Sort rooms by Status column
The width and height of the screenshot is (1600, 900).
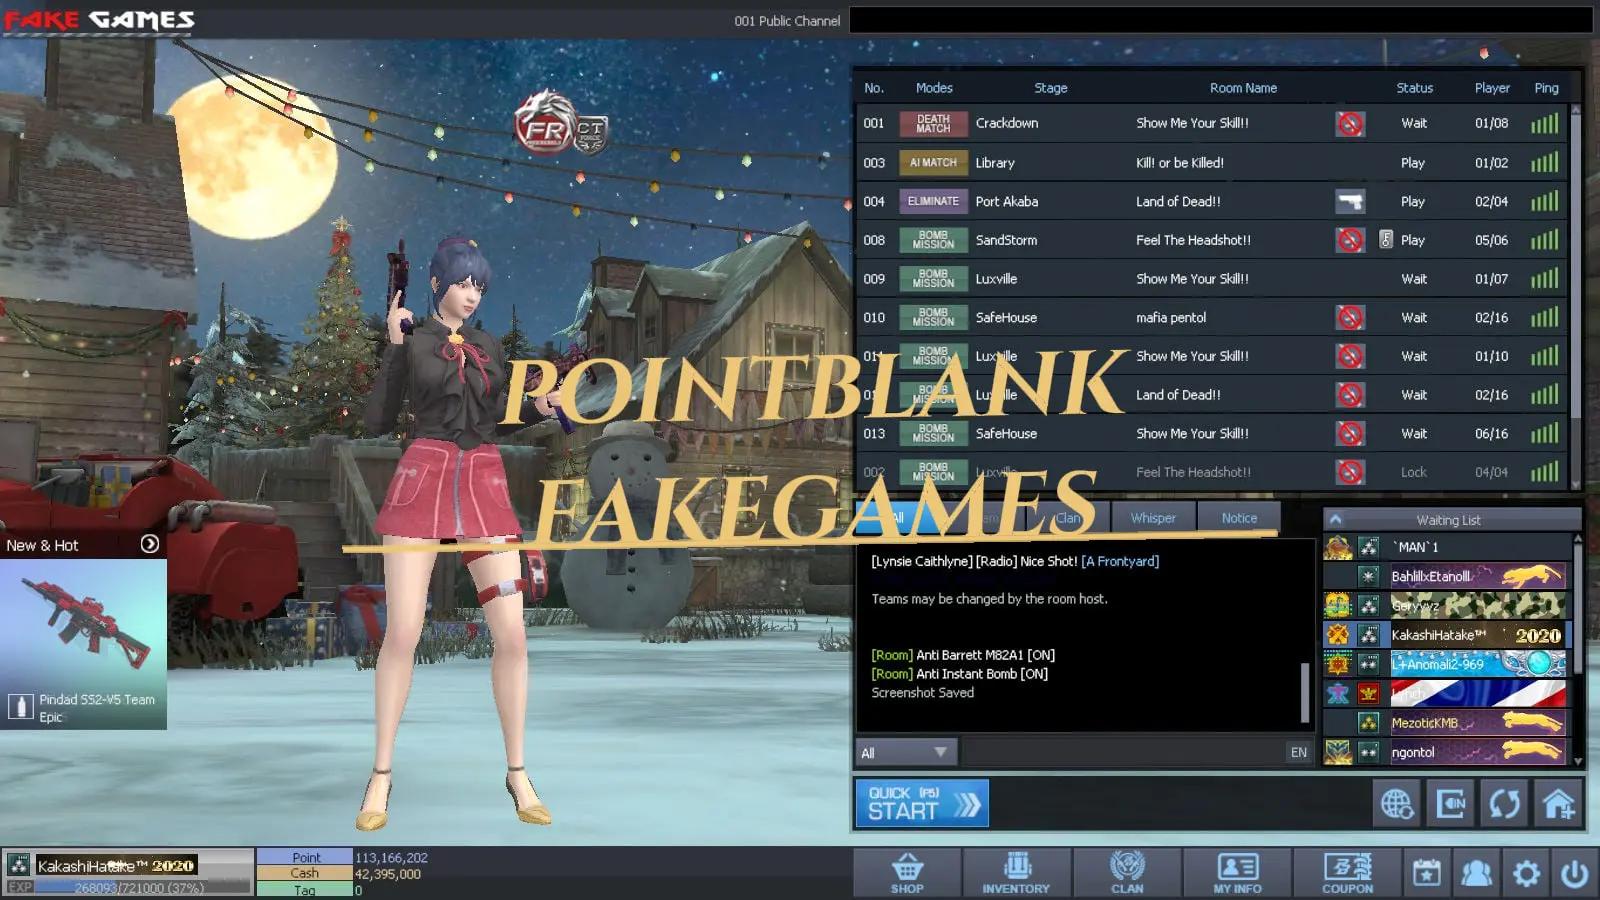[1414, 88]
